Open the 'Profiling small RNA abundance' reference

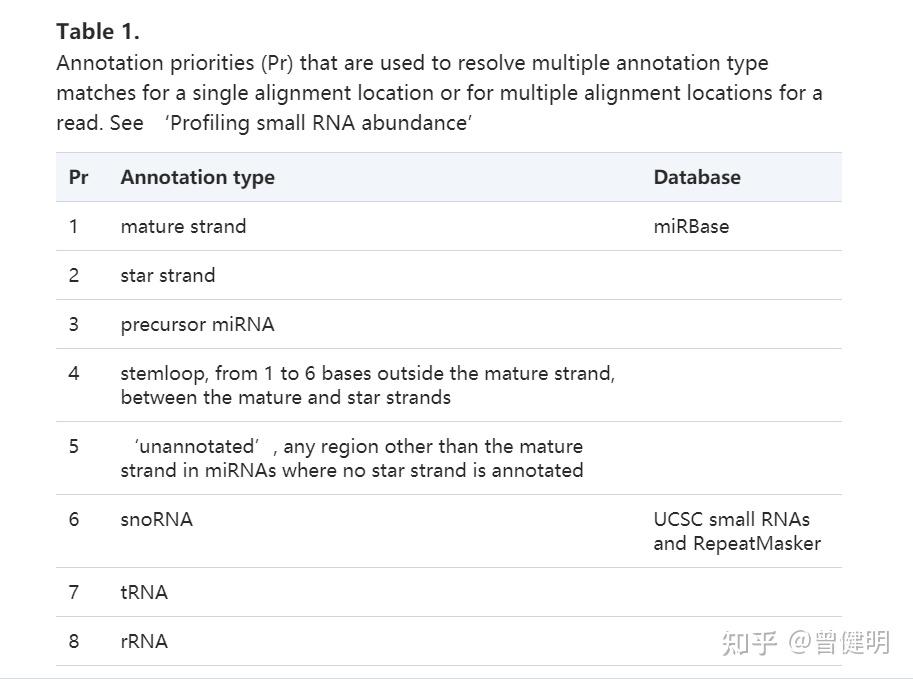319,123
